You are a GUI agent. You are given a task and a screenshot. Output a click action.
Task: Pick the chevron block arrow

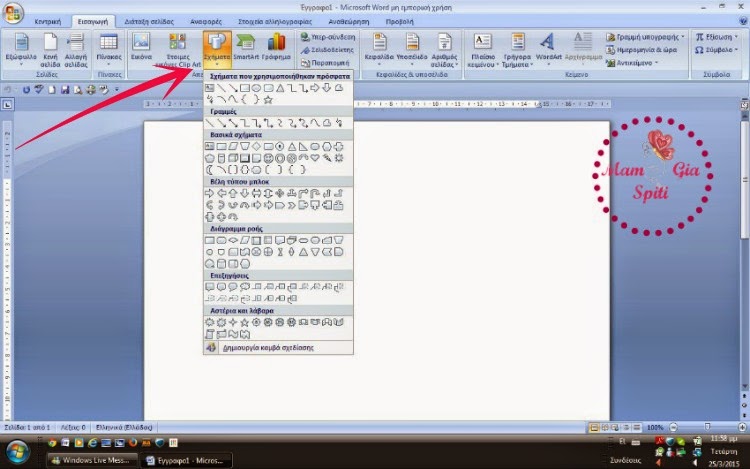292,205
